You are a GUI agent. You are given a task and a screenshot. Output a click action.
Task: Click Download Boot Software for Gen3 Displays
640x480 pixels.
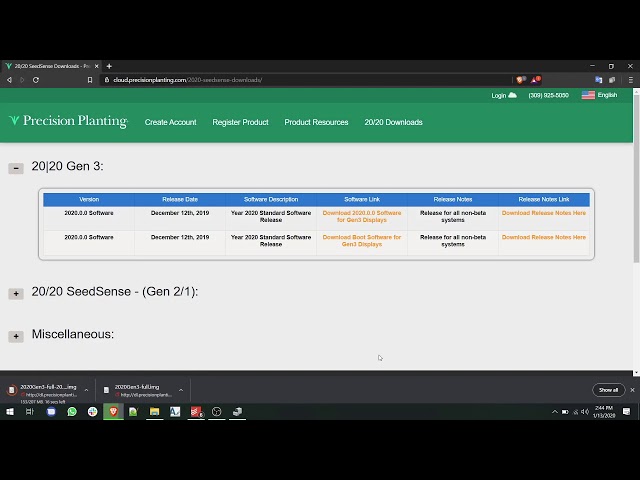[361, 240]
